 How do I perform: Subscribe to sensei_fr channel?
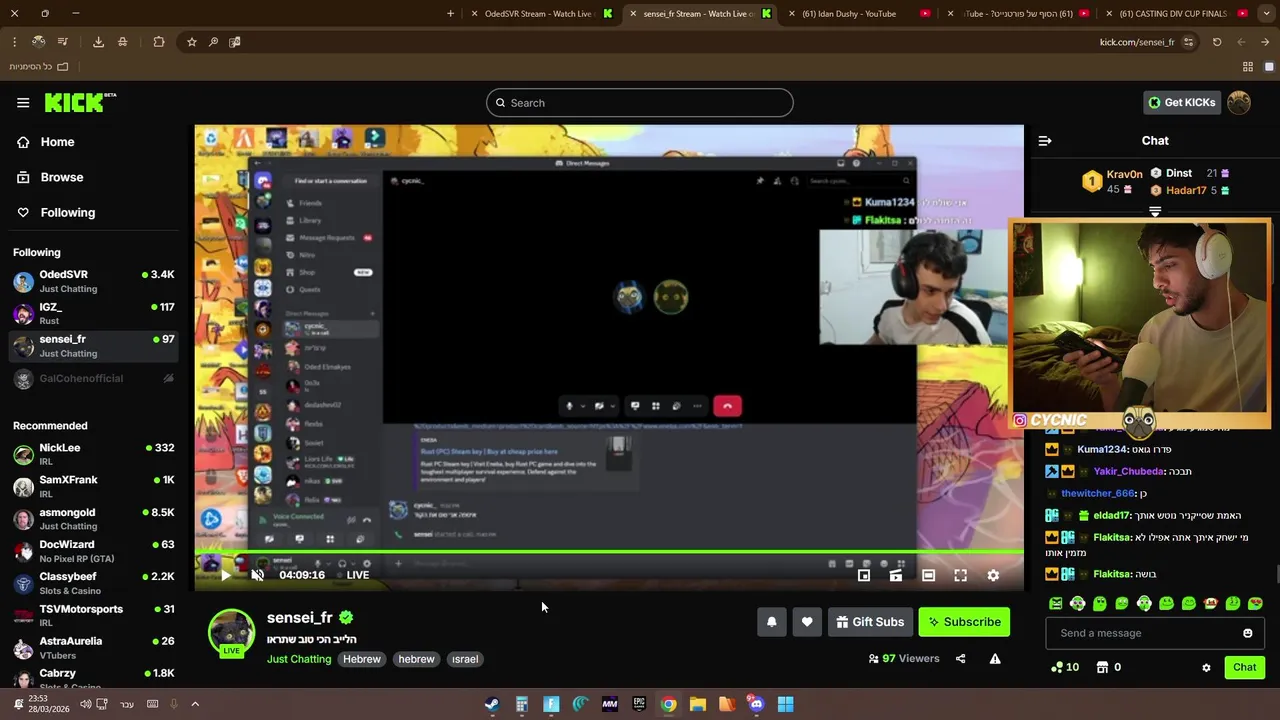point(964,622)
